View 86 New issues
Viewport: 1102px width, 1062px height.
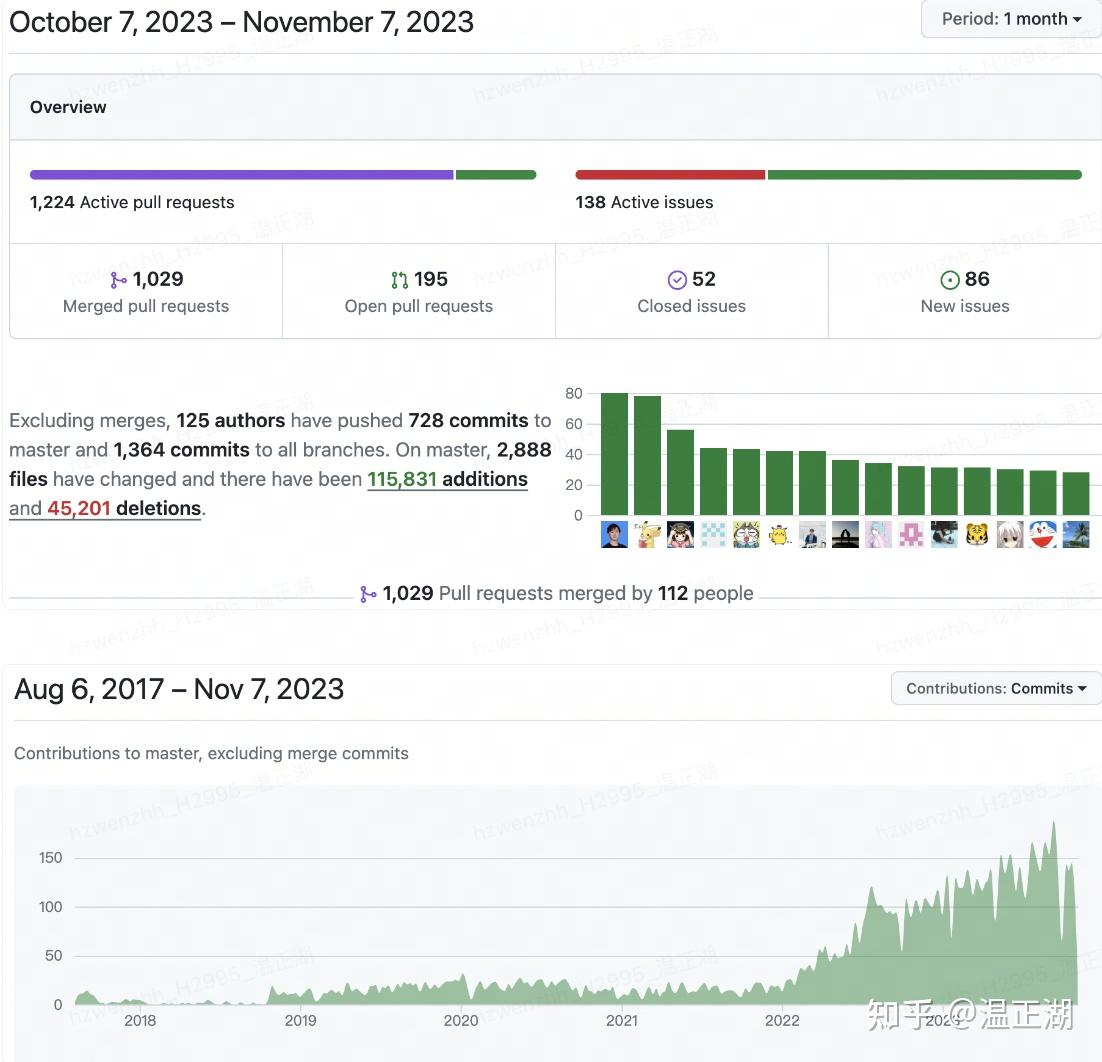(x=965, y=291)
